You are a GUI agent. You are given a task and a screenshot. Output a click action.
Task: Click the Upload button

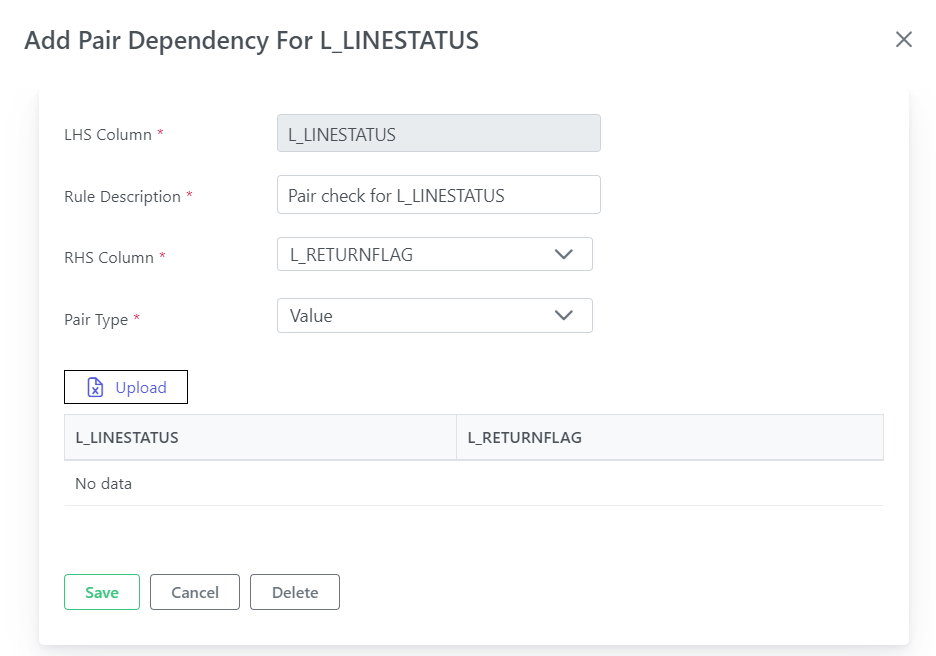pos(126,387)
